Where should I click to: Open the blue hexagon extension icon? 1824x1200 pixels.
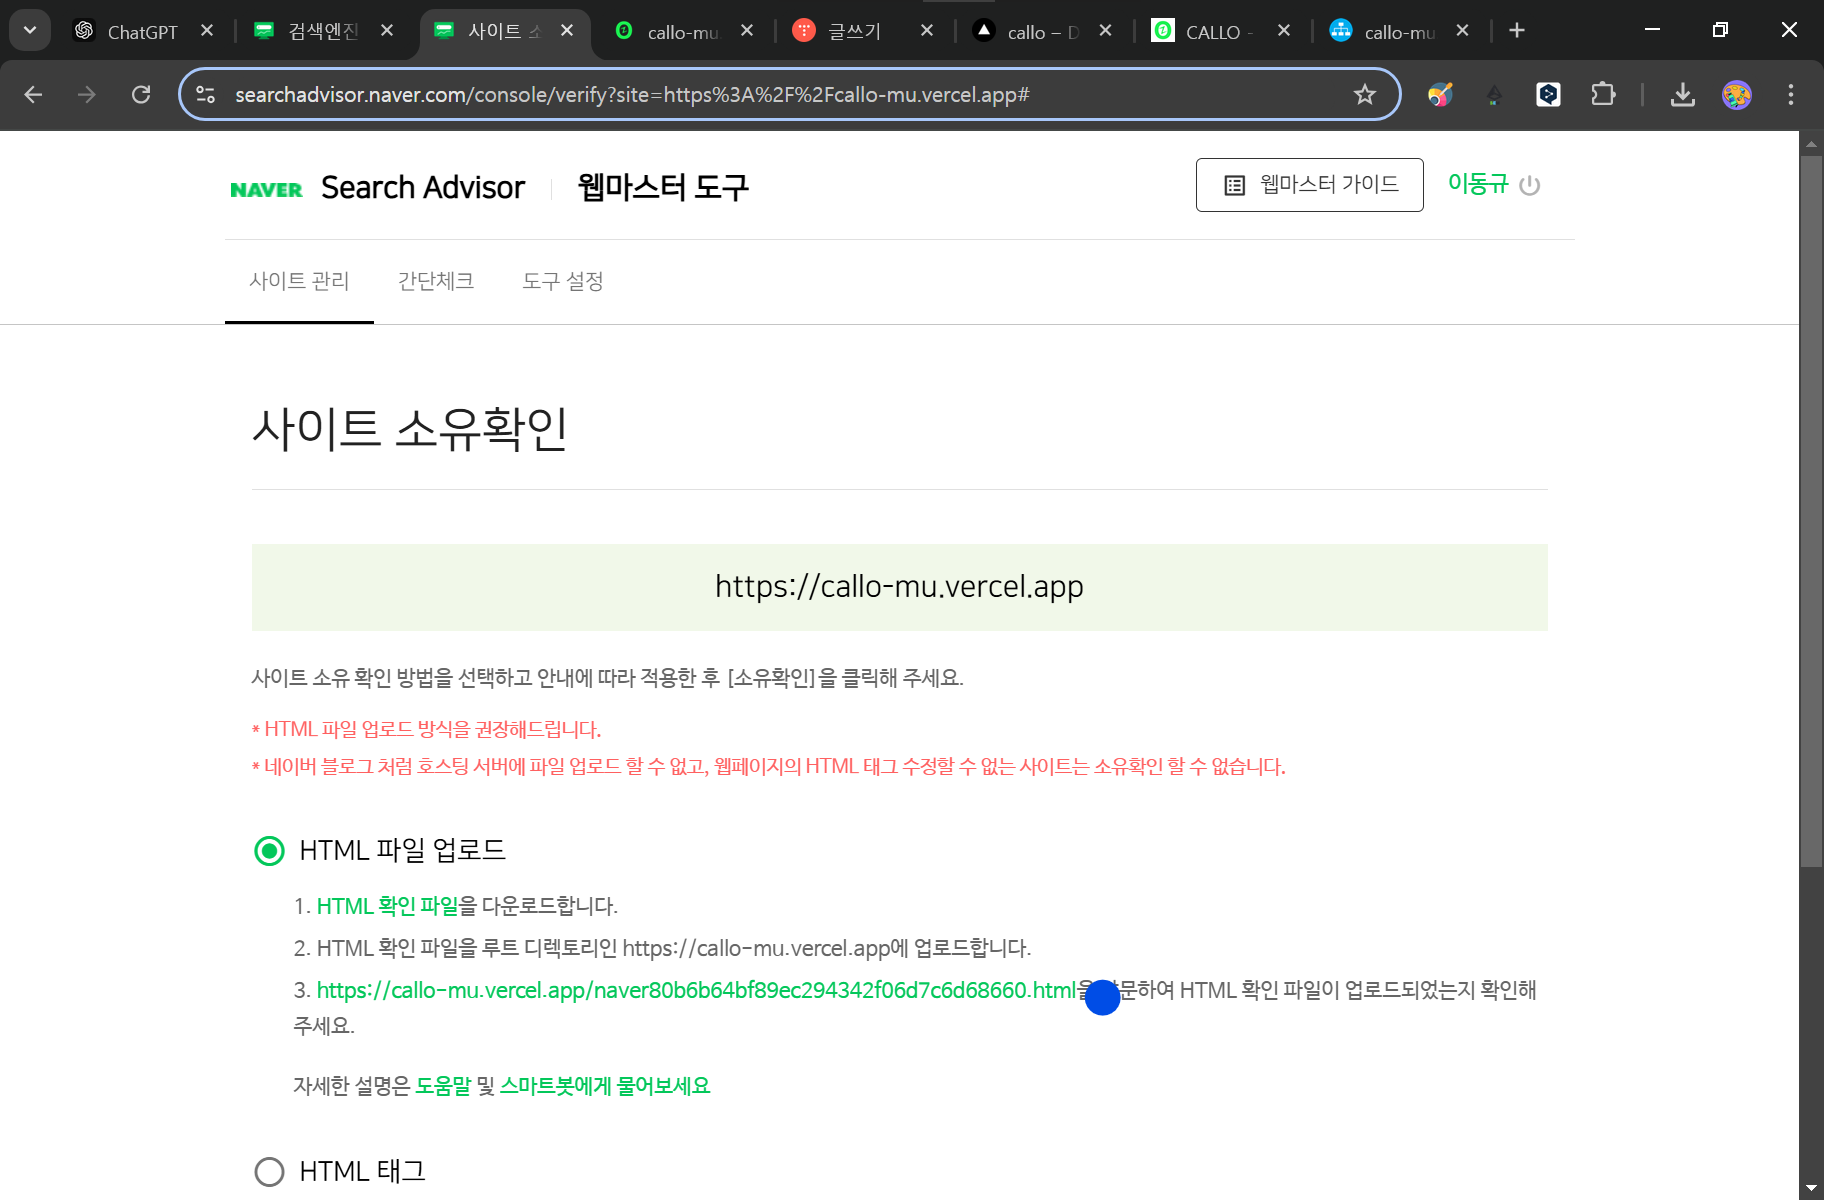point(1548,95)
